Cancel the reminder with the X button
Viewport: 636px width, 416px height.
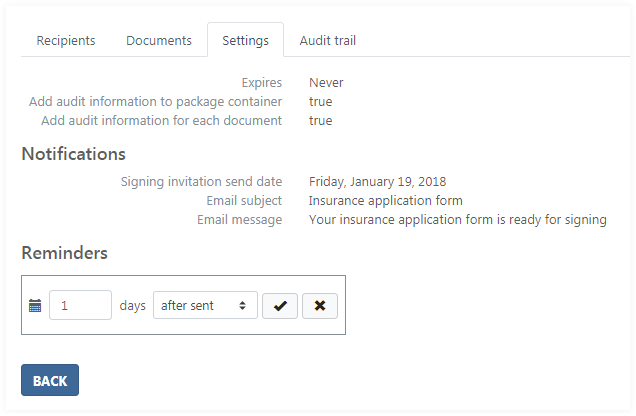pos(320,306)
